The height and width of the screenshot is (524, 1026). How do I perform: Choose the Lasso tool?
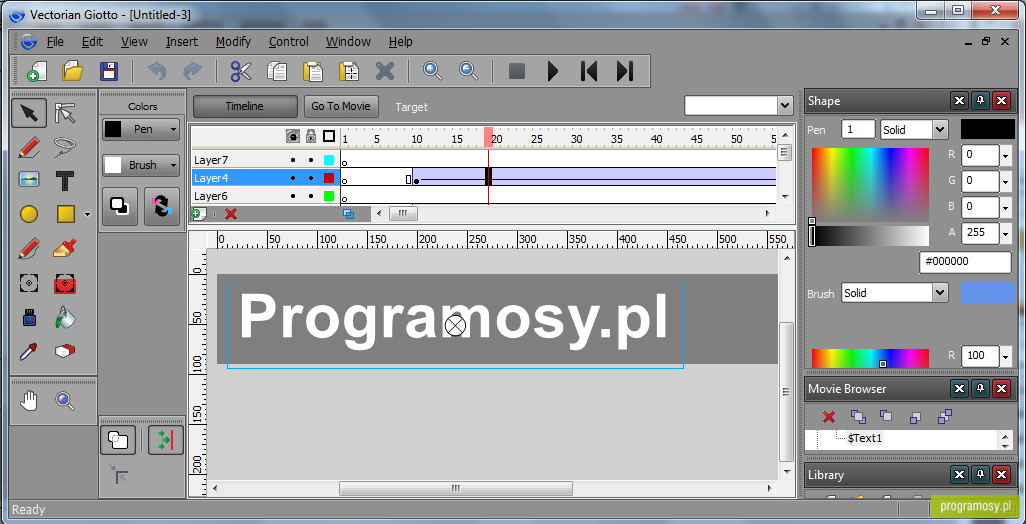point(65,147)
